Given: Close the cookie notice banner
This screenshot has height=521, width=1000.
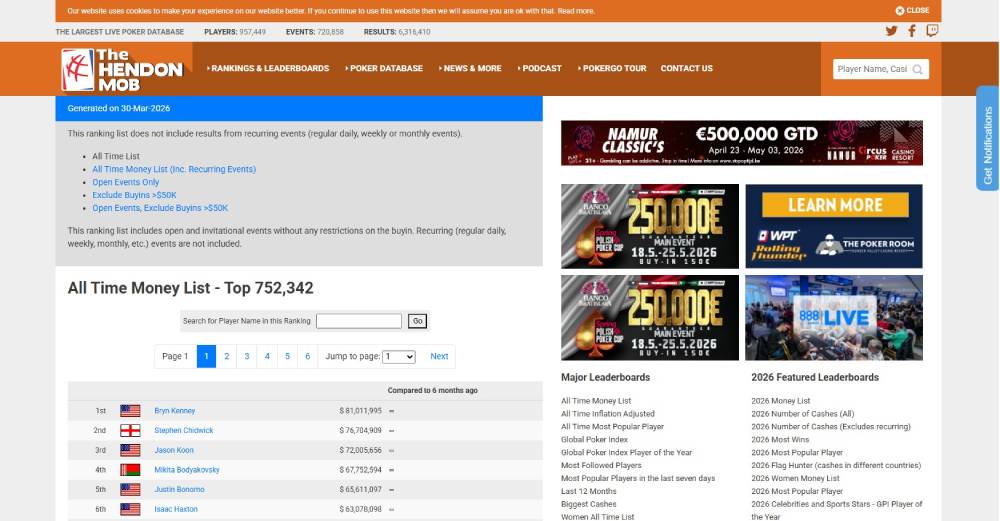Looking at the screenshot, I should [912, 10].
